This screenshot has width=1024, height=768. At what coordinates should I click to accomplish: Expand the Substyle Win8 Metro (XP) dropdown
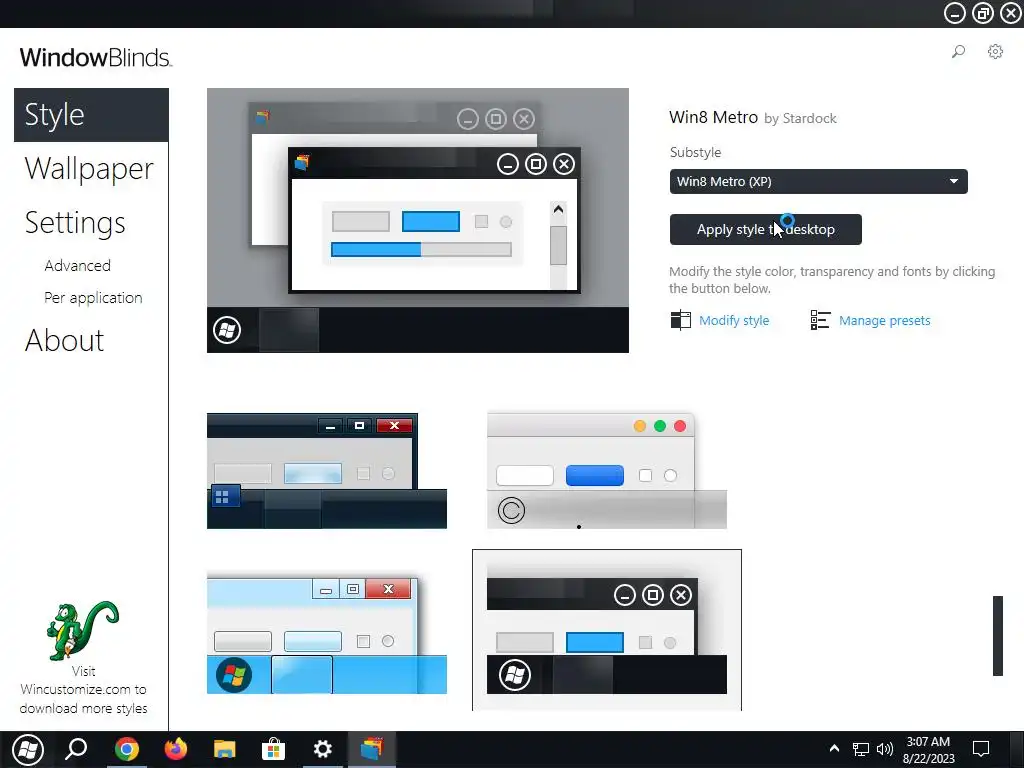[818, 182]
